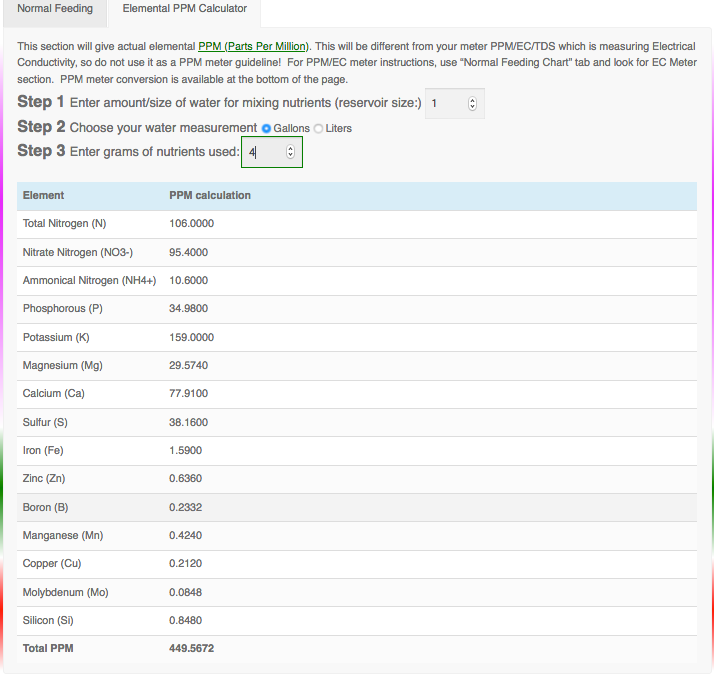
Task: Click the Nitrate Nitrogen value 95.4000
Action: click(189, 252)
